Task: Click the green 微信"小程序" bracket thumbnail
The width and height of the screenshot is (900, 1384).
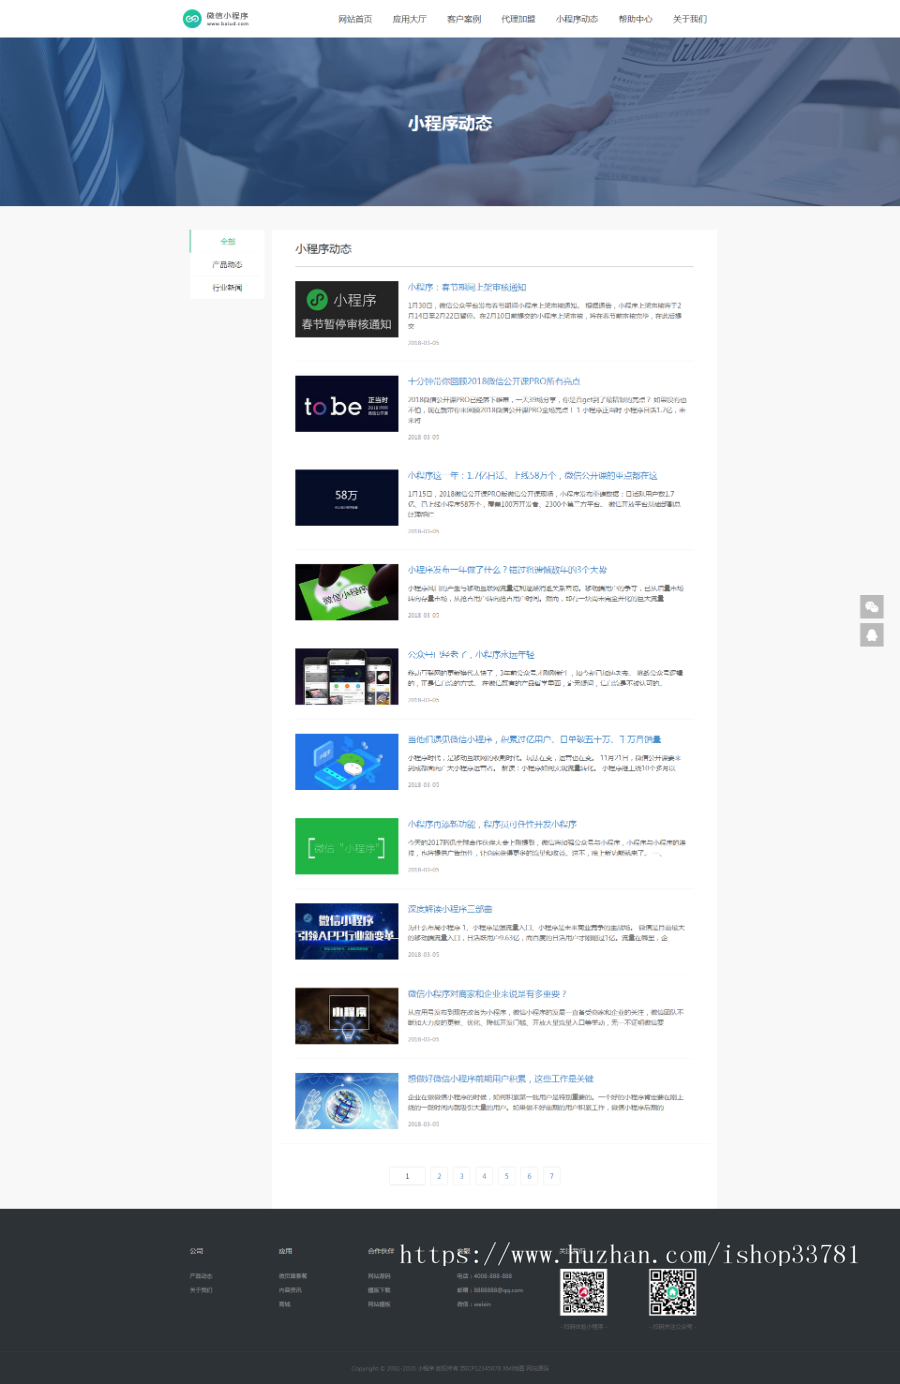Action: (347, 846)
